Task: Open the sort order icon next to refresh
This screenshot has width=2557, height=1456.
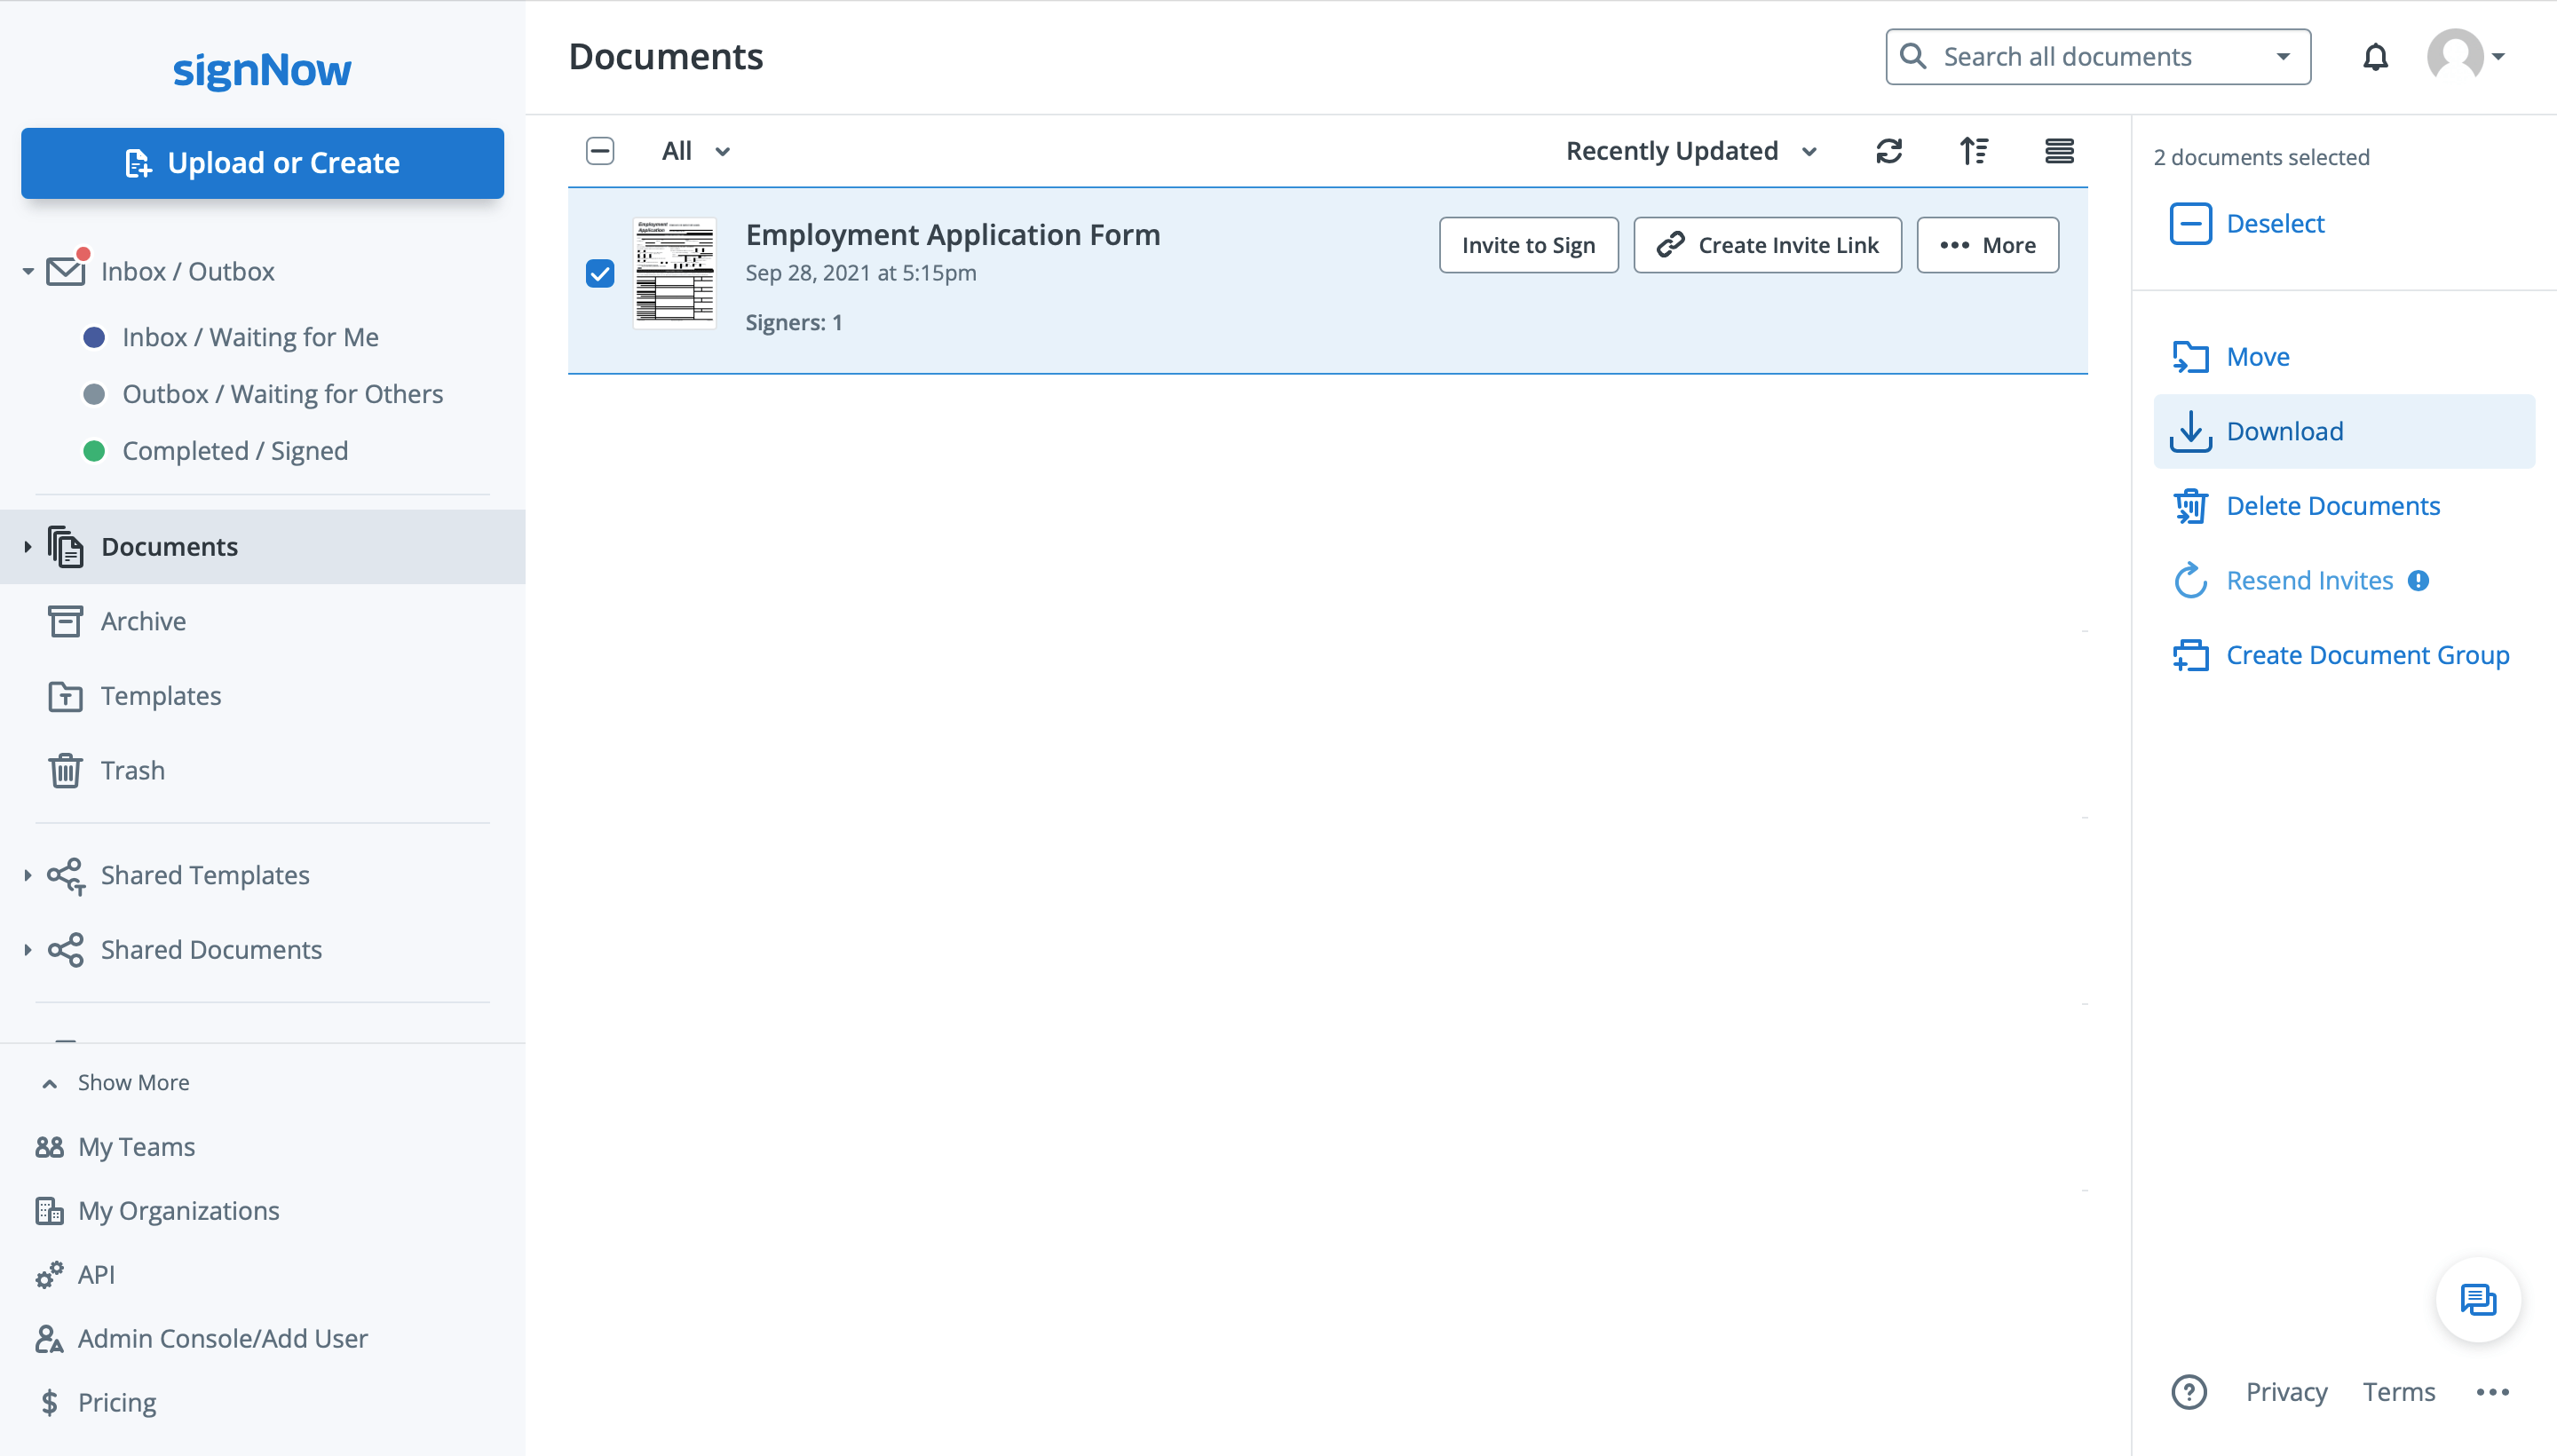Action: (x=1974, y=151)
